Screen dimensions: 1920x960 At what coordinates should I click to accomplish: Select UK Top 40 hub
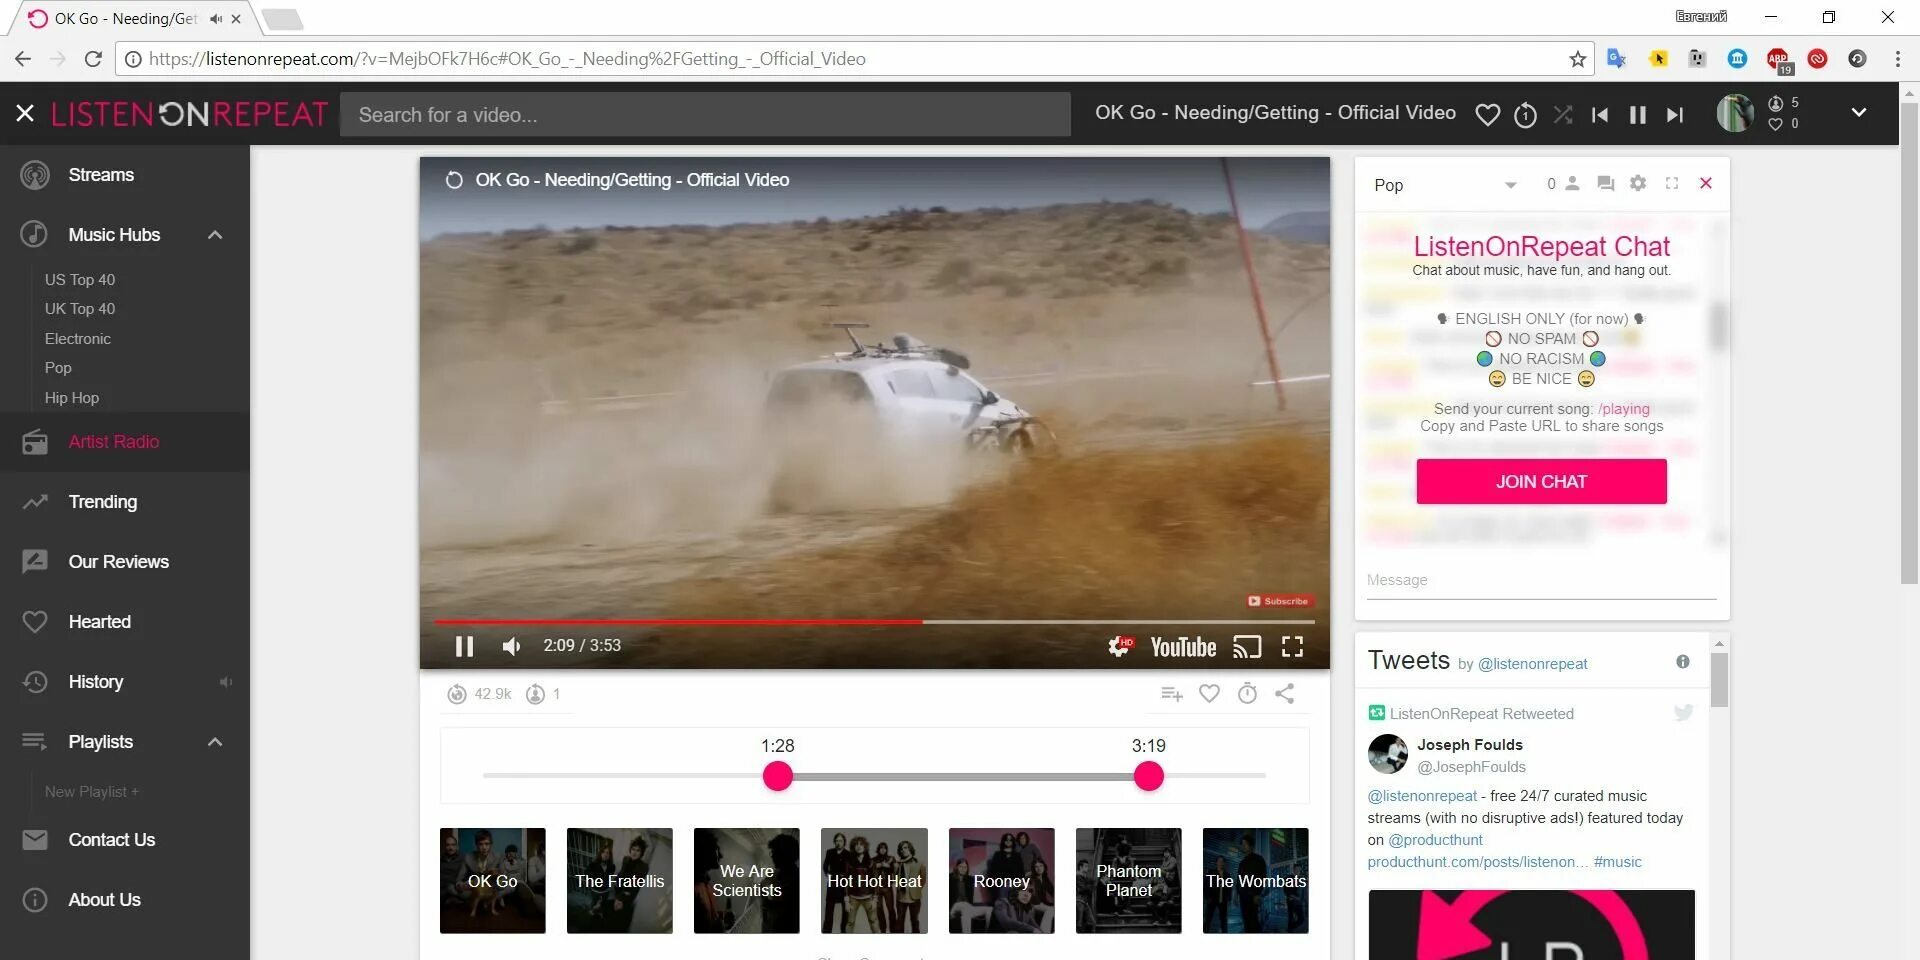click(x=80, y=308)
